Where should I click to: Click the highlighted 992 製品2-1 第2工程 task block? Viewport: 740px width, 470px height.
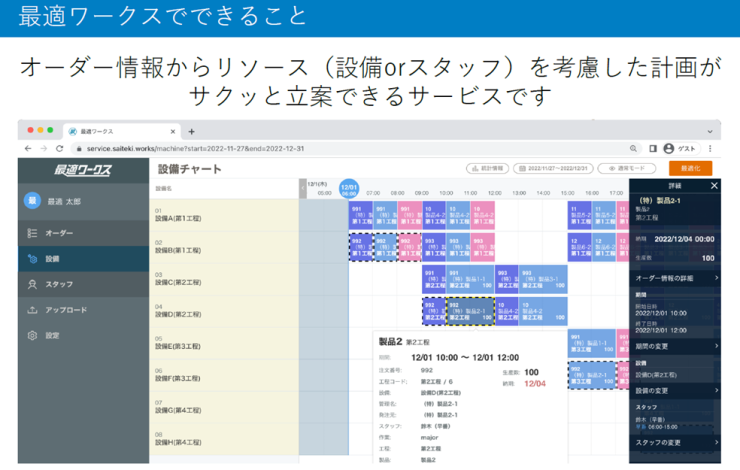(x=471, y=311)
